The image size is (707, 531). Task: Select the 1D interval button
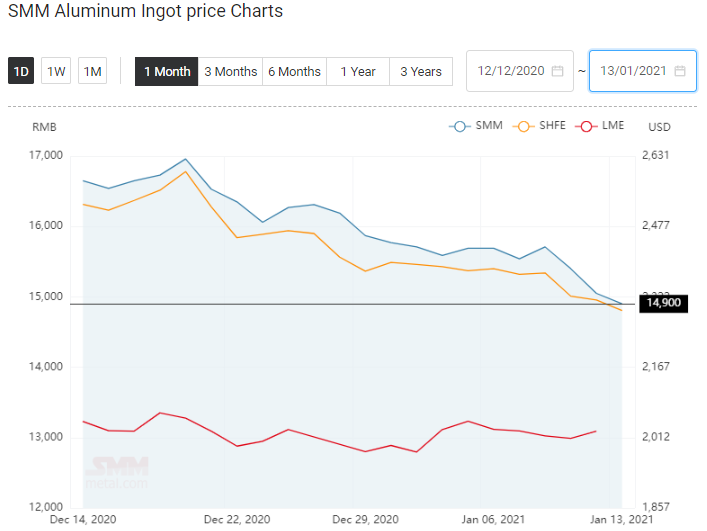coord(21,71)
